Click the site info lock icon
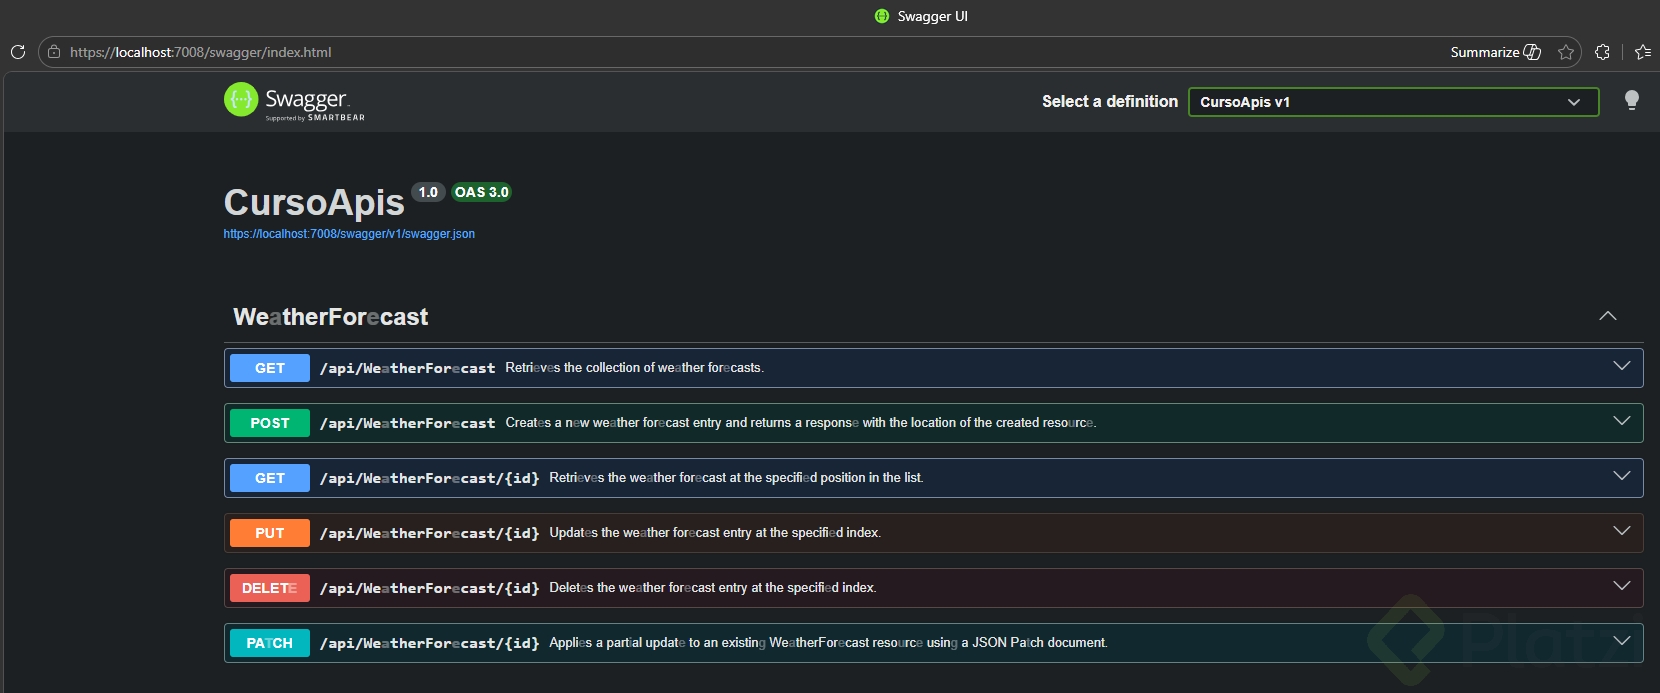This screenshot has width=1660, height=693. [x=54, y=52]
